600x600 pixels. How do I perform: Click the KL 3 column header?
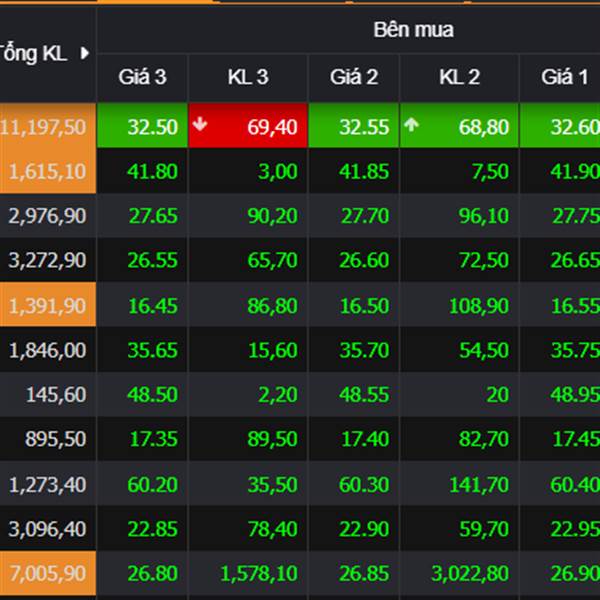pyautogui.click(x=248, y=77)
